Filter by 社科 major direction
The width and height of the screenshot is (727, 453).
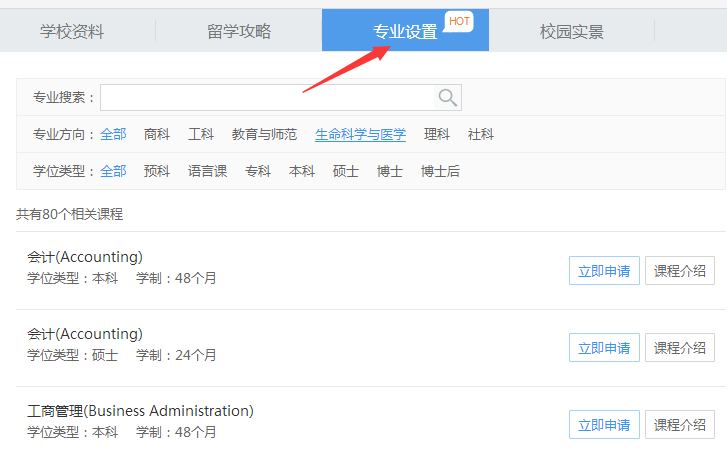pos(481,134)
